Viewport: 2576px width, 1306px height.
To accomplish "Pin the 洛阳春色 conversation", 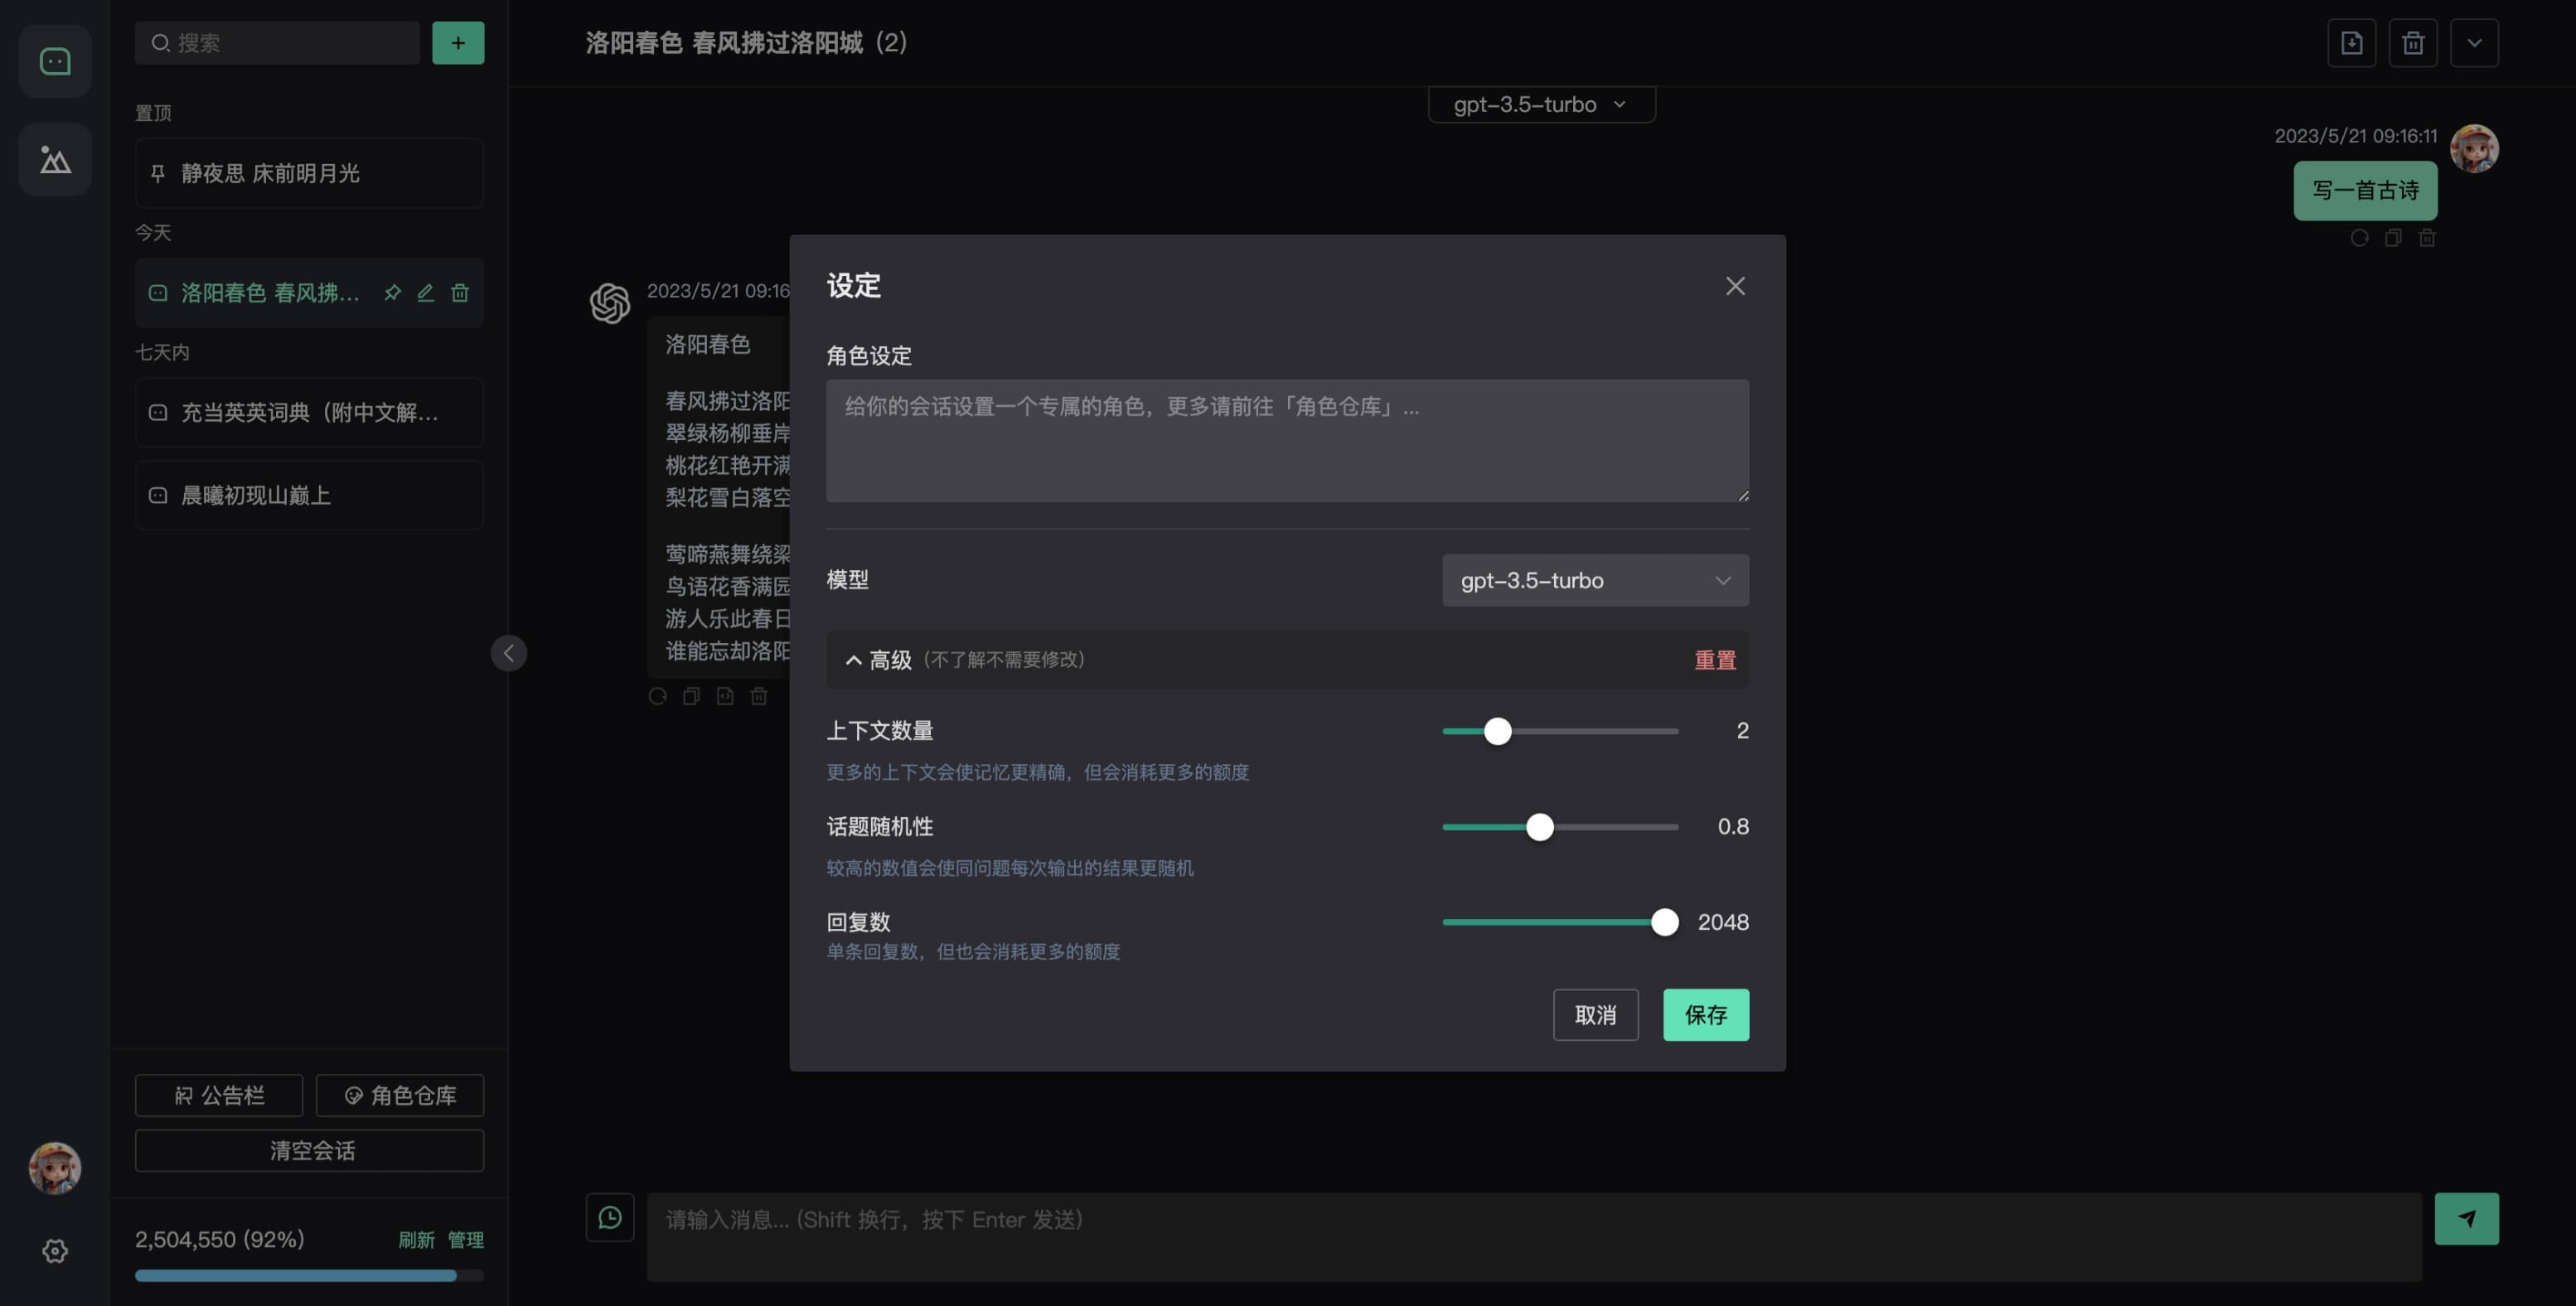I will tap(392, 293).
